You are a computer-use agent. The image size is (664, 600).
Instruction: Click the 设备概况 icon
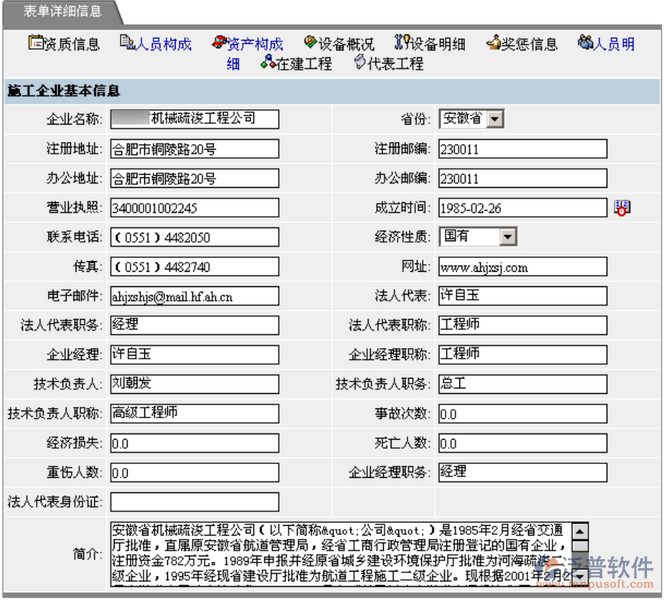point(310,43)
